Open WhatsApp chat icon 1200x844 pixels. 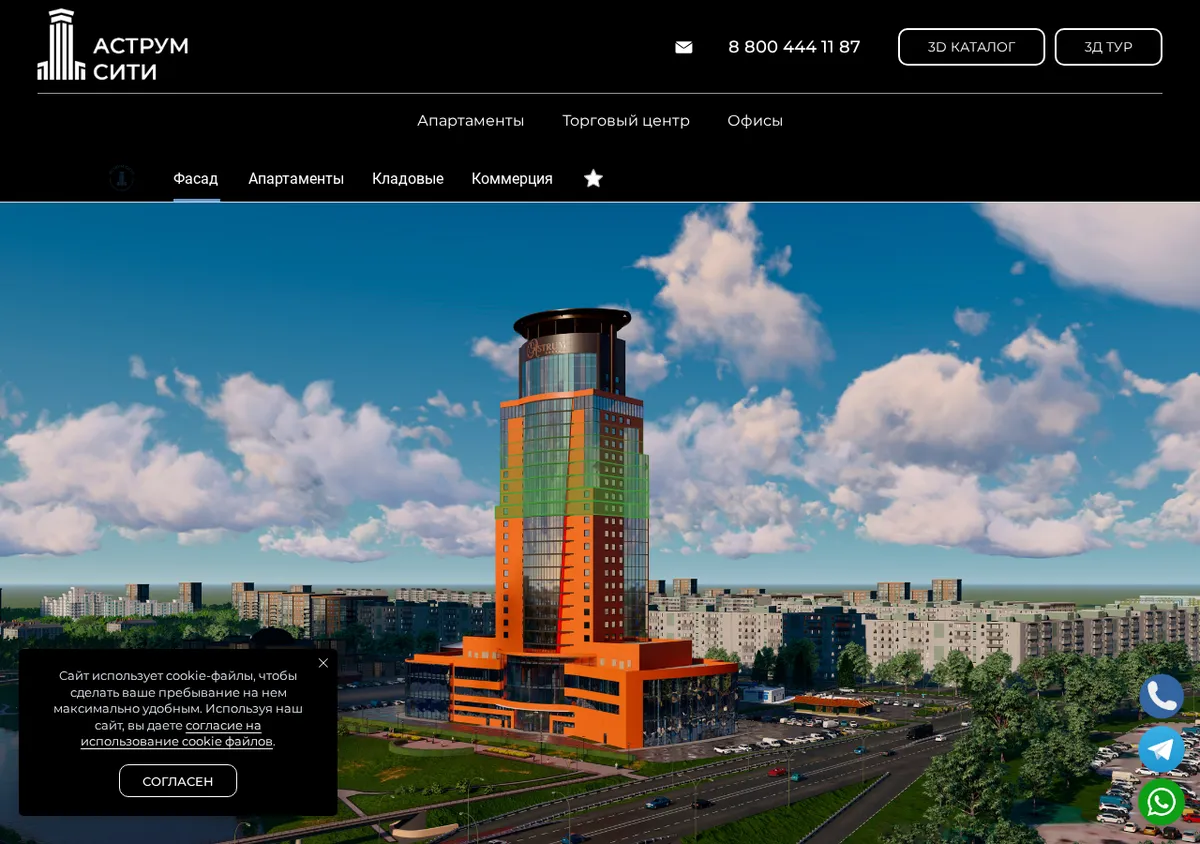click(x=1161, y=802)
